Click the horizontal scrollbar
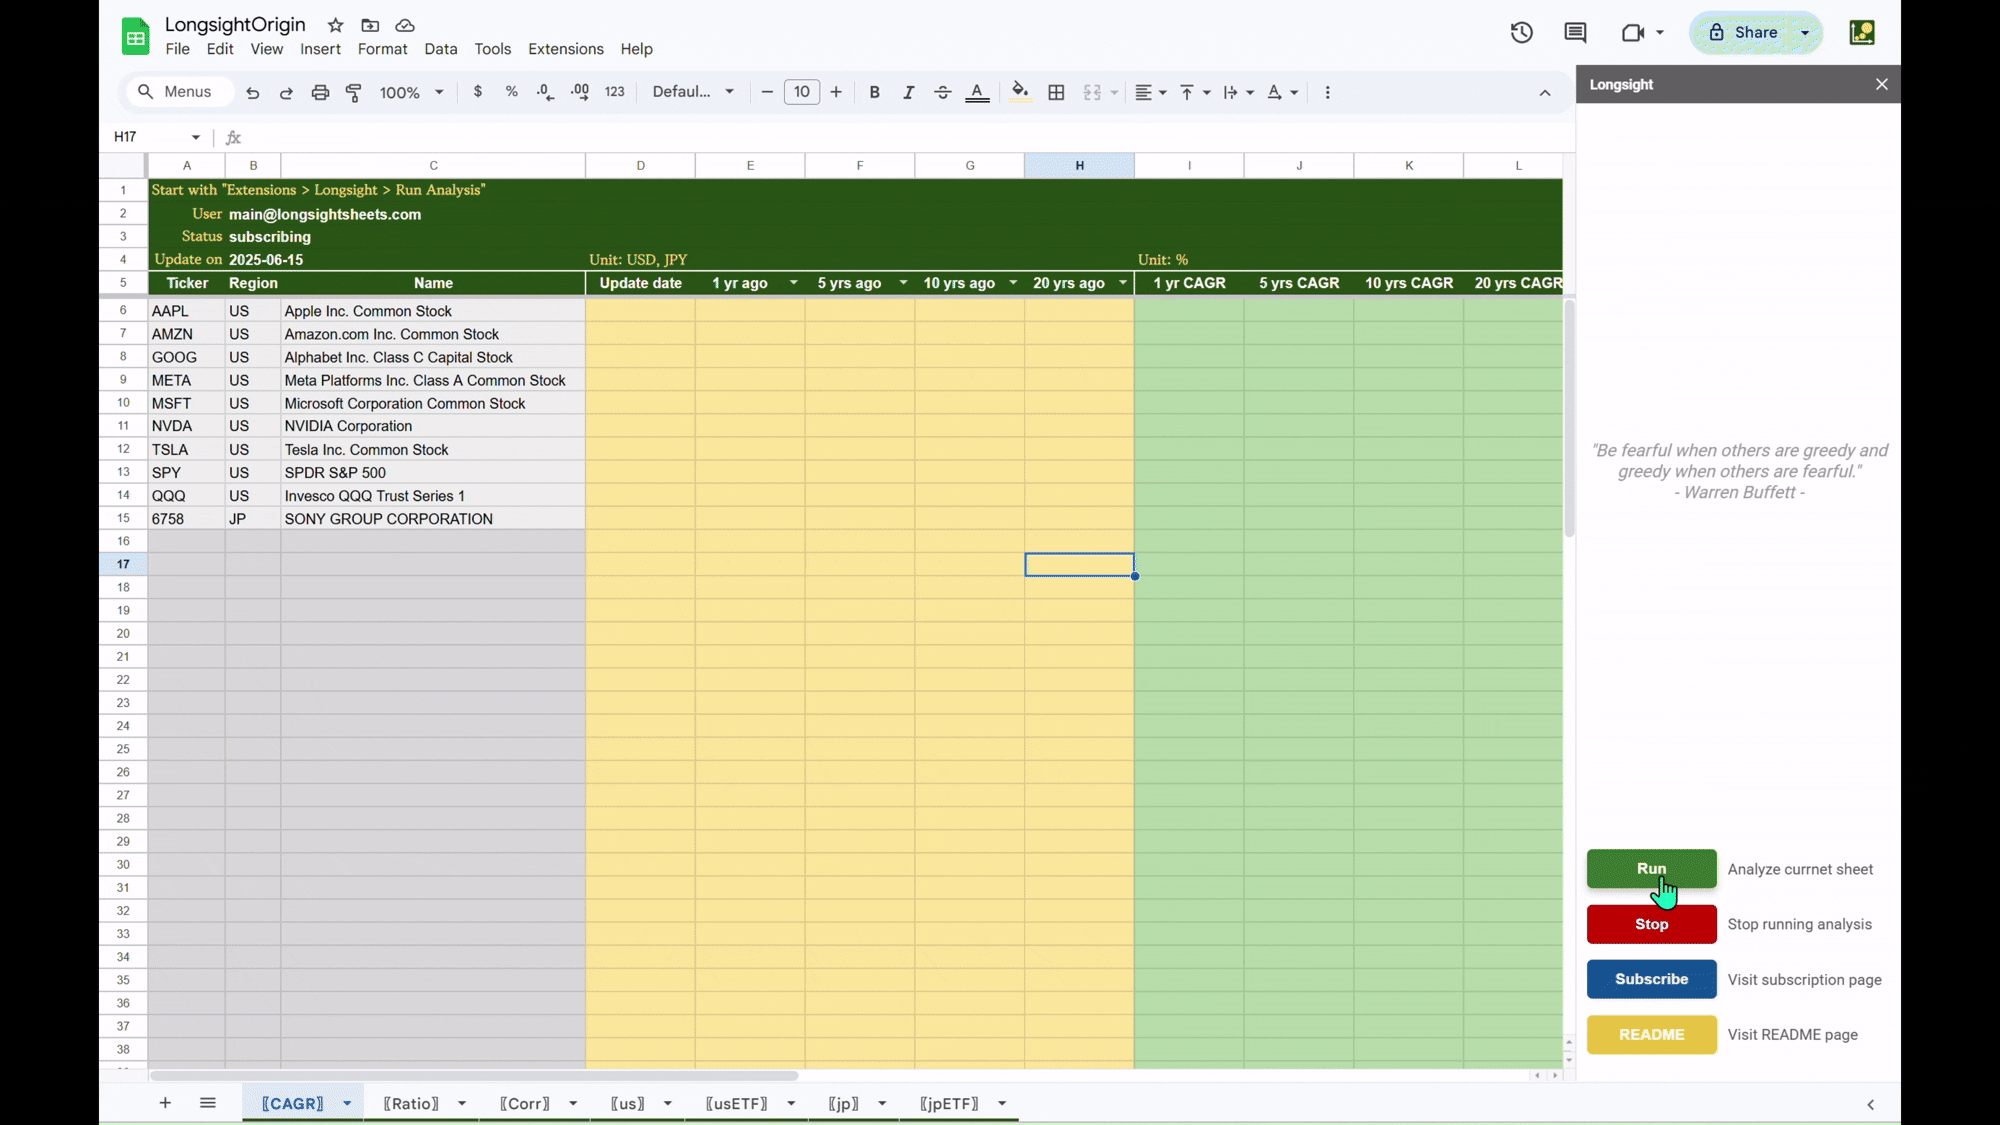Screen dimensions: 2000x1125 (x=474, y=1076)
